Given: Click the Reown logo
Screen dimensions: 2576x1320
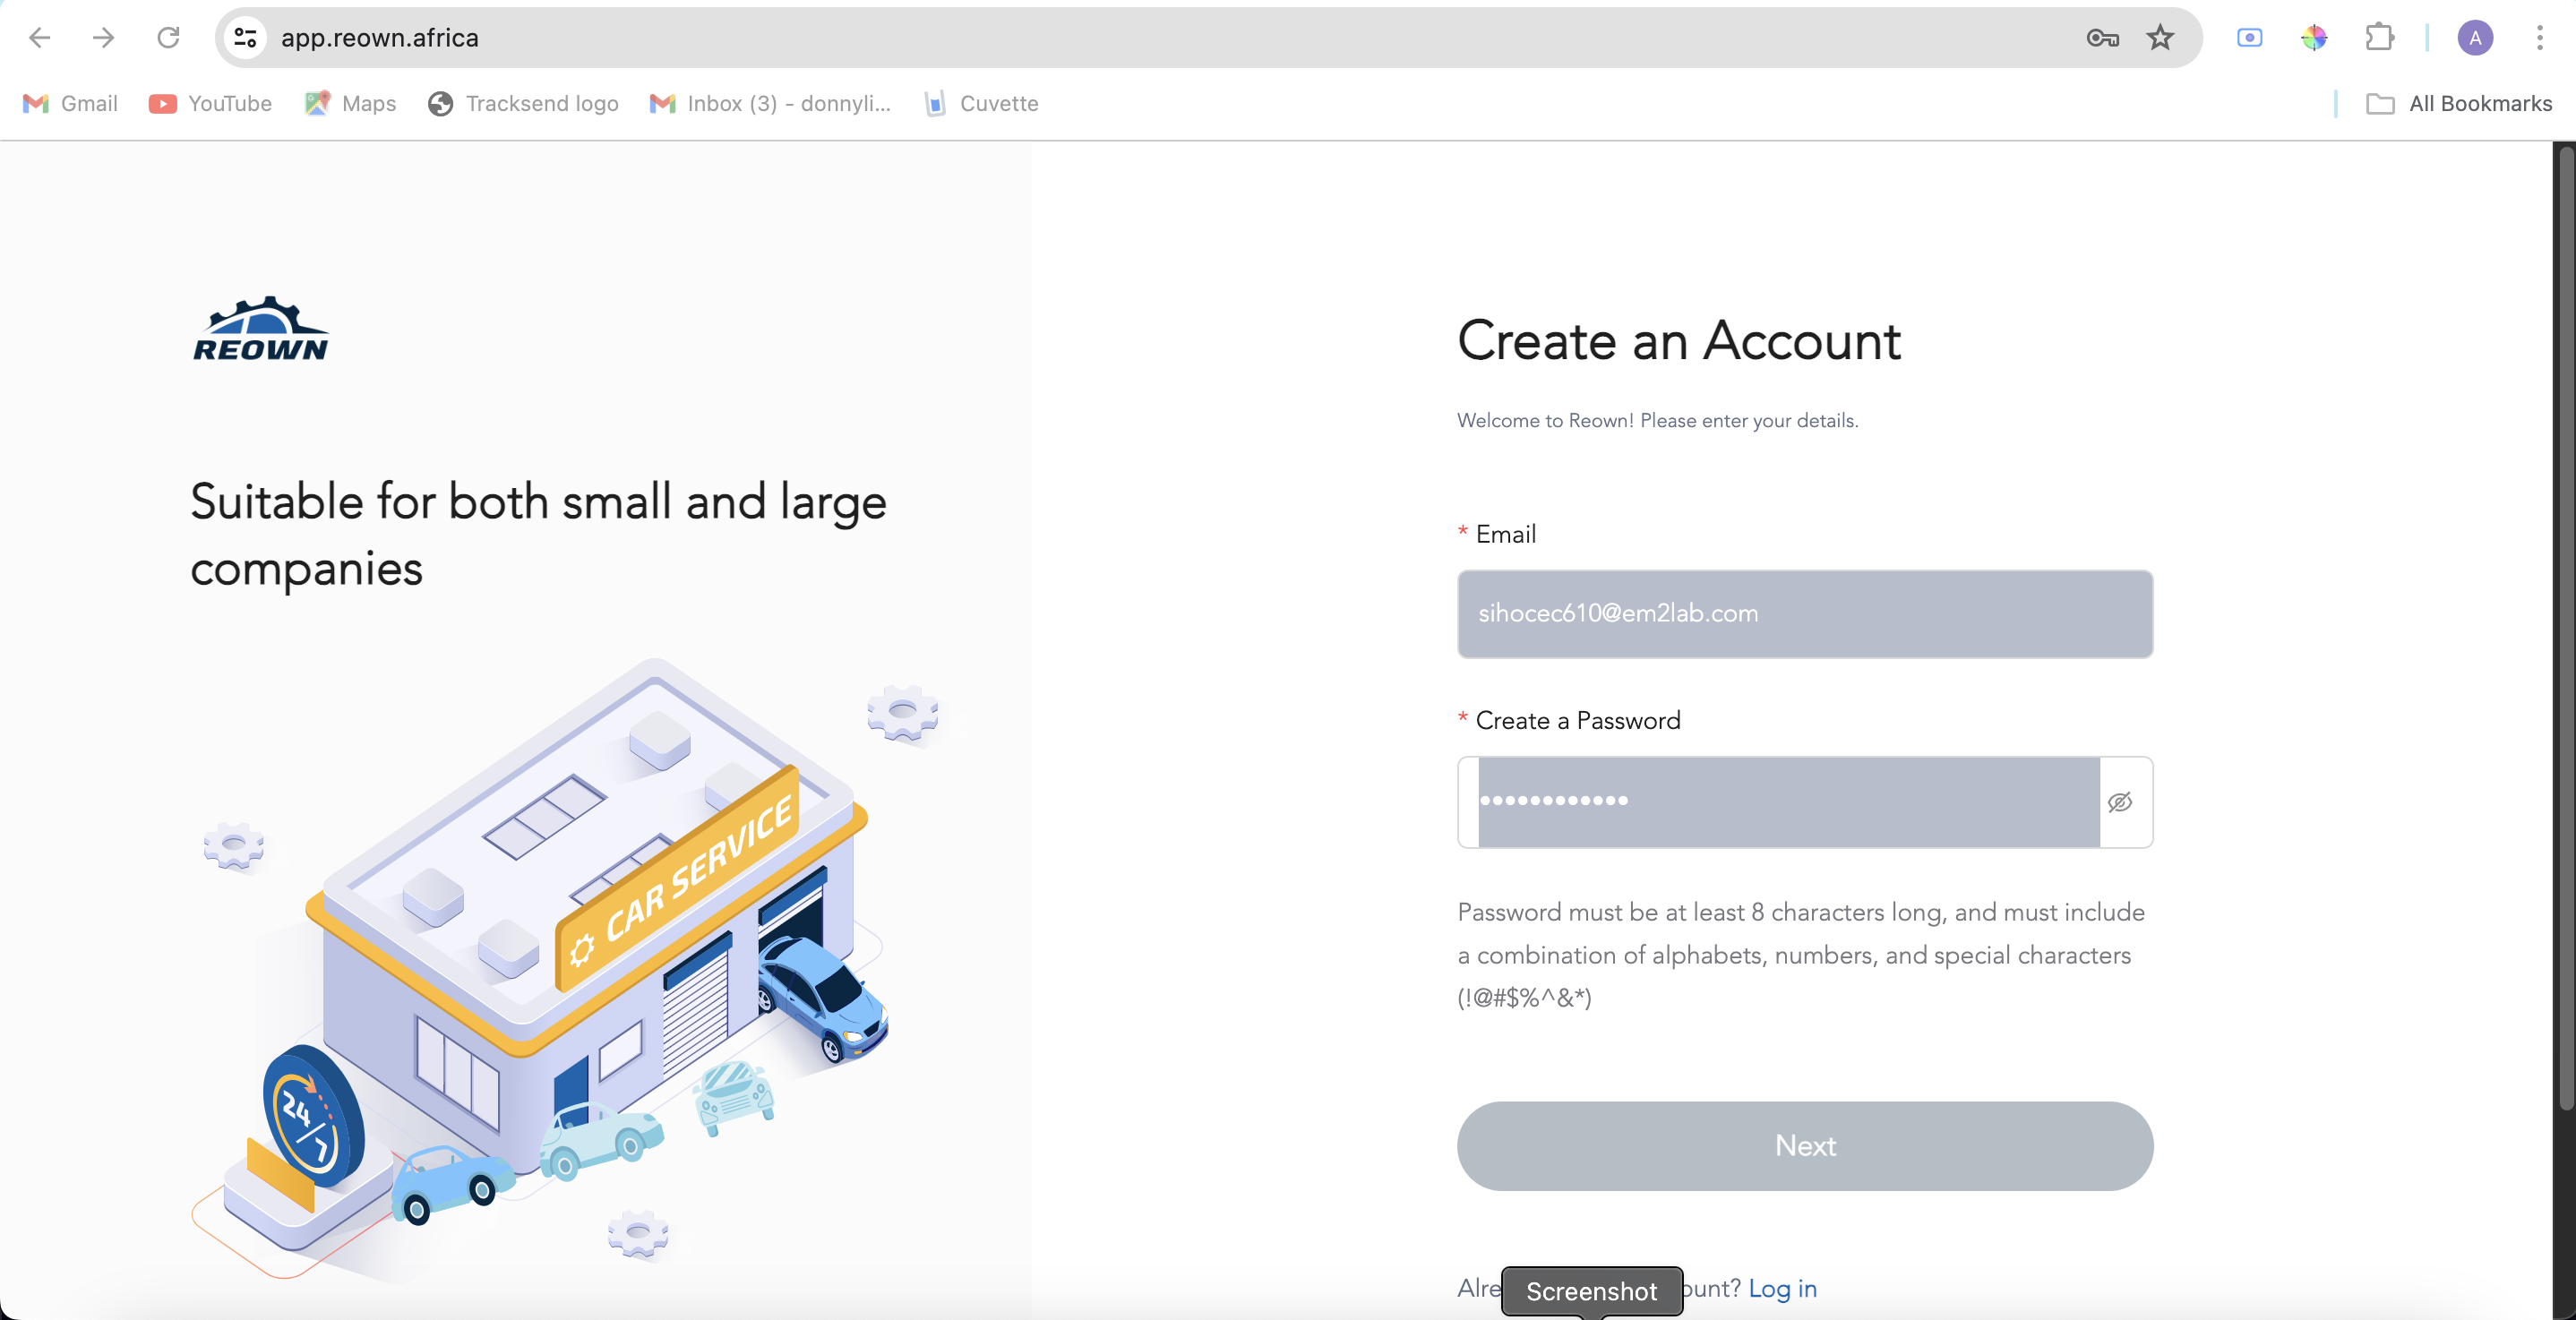Looking at the screenshot, I should (x=260, y=328).
